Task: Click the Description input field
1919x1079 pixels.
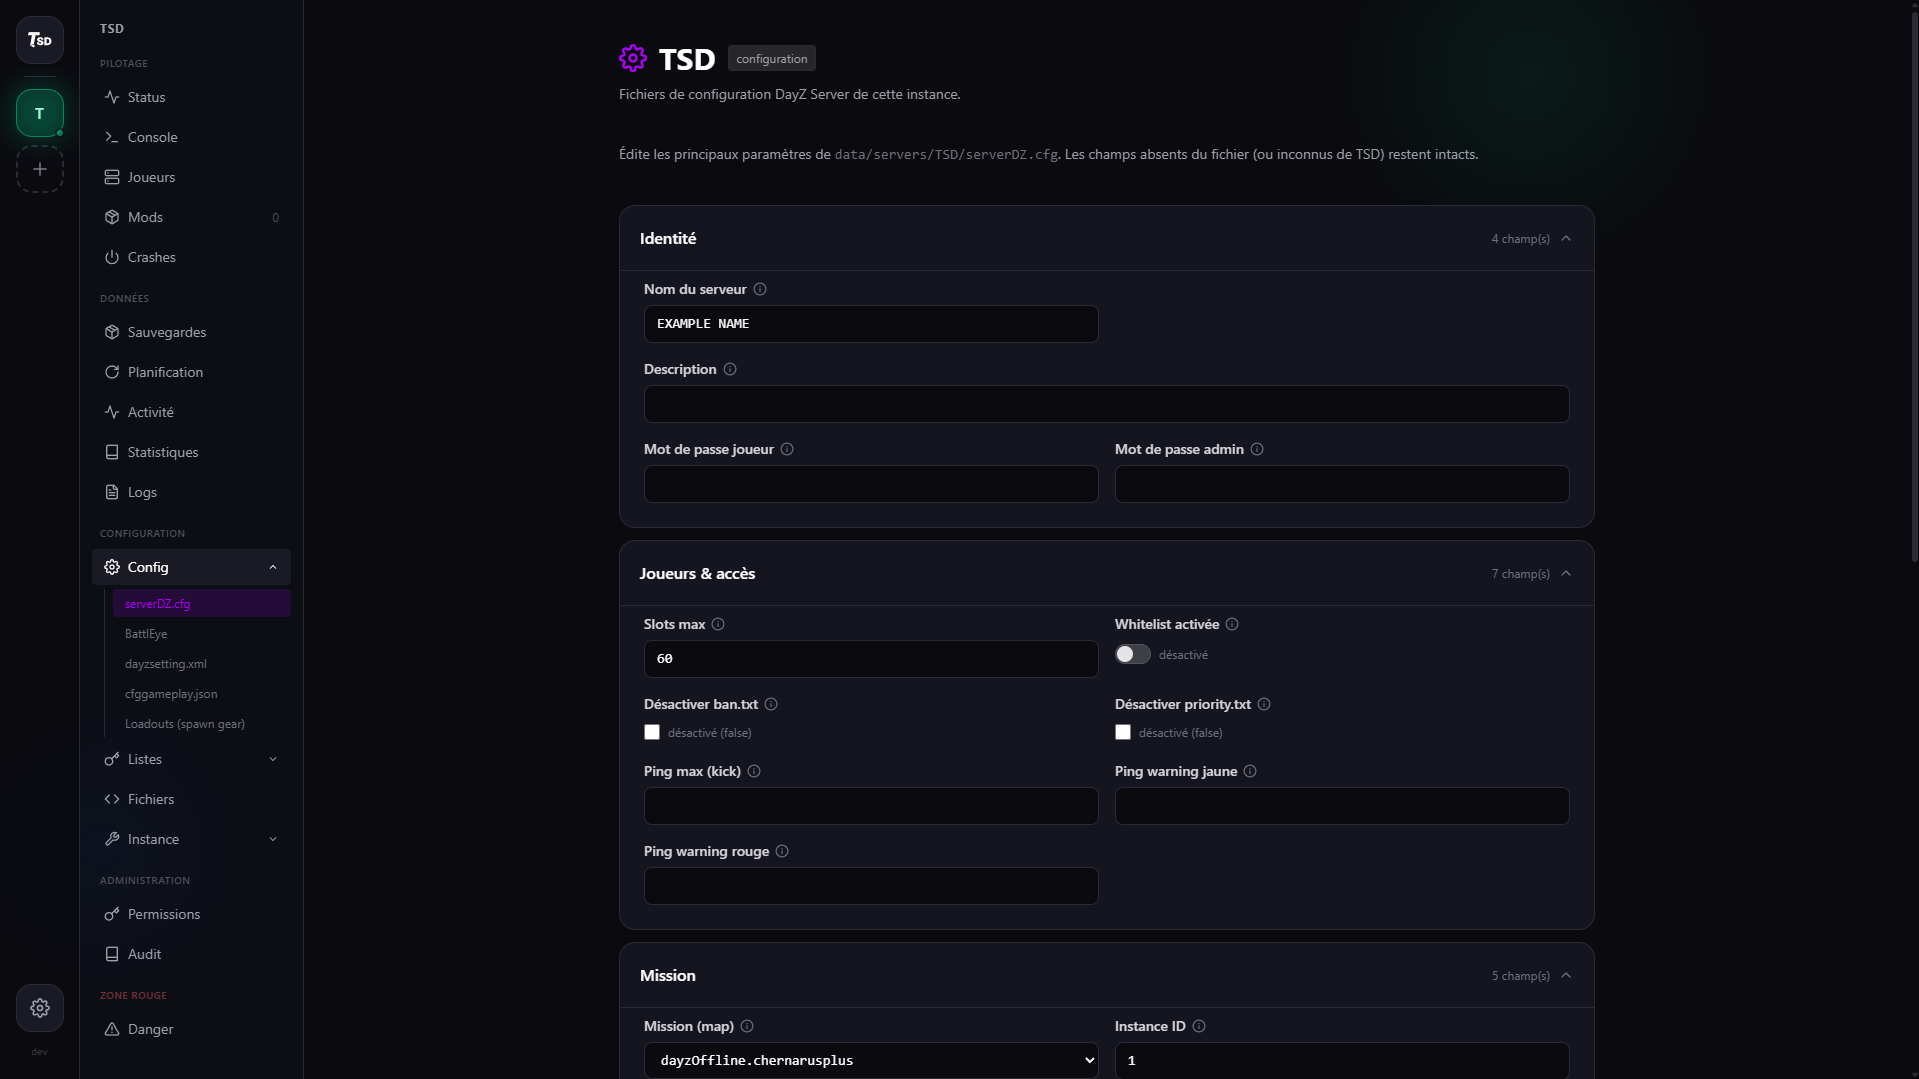Action: coord(1106,404)
